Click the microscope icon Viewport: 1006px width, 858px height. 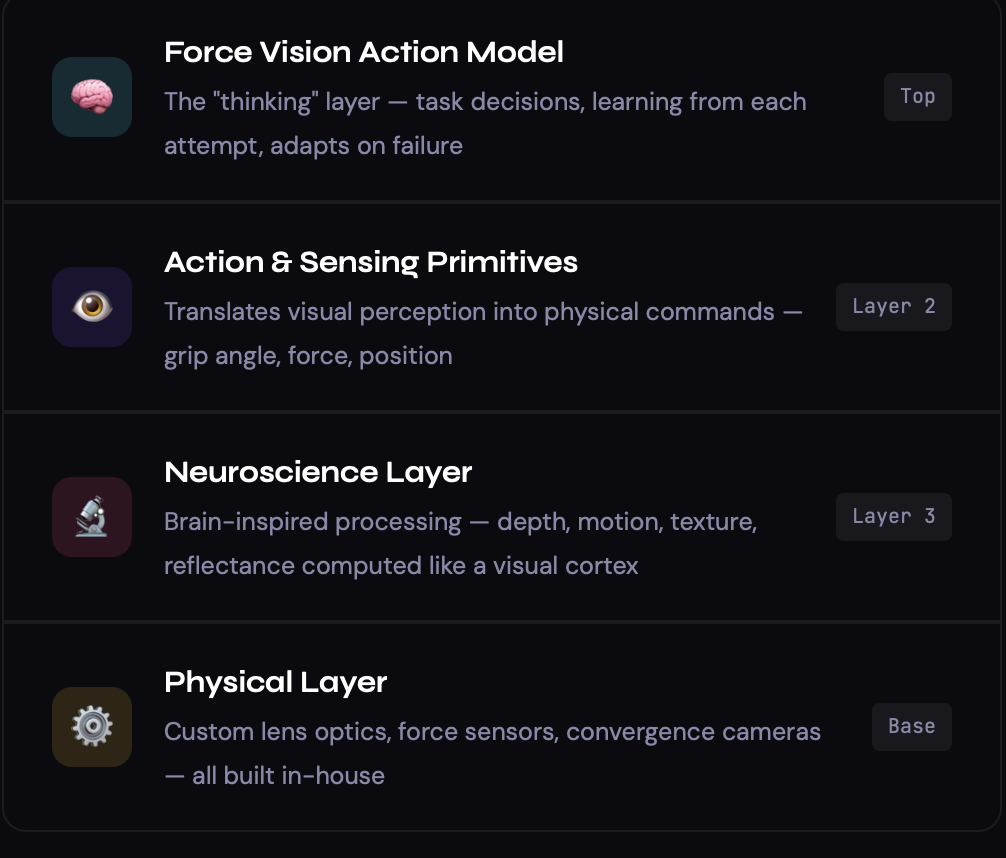coord(92,517)
